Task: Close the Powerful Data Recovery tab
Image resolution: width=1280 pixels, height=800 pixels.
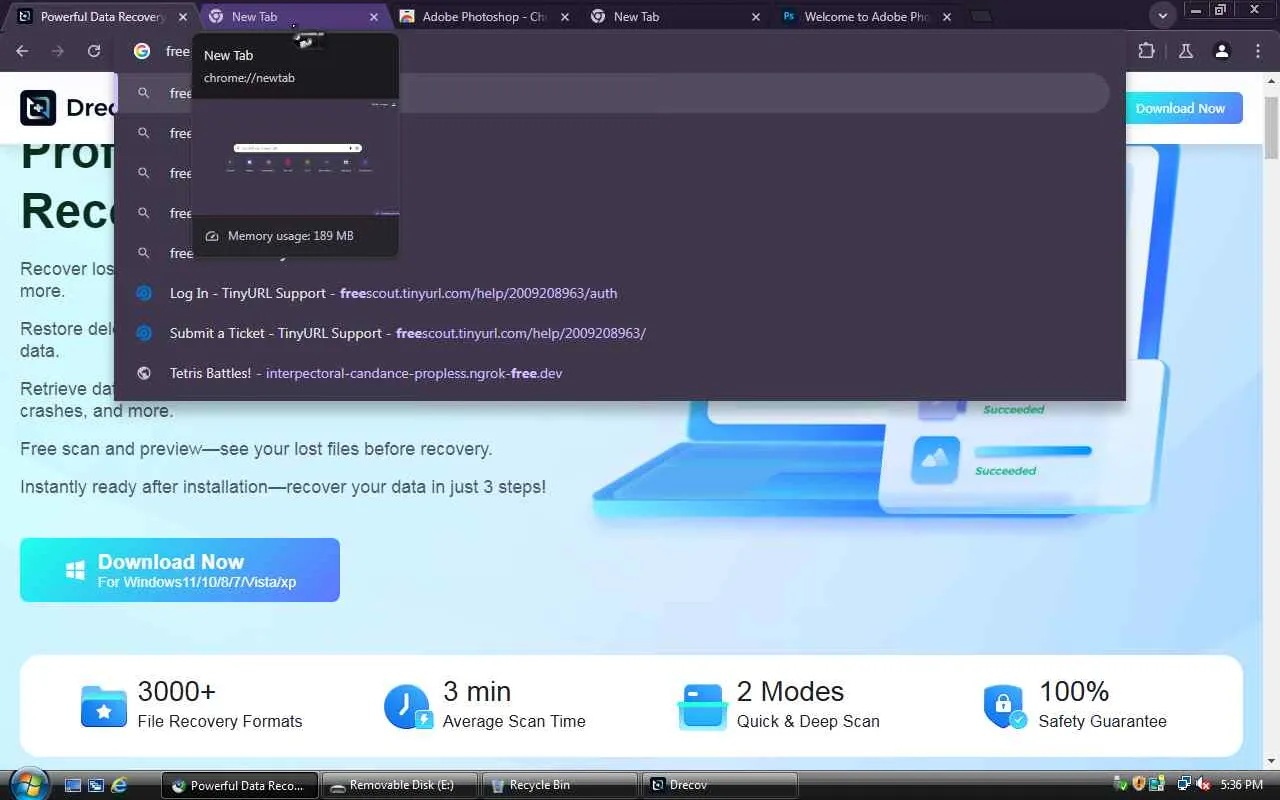Action: point(183,17)
